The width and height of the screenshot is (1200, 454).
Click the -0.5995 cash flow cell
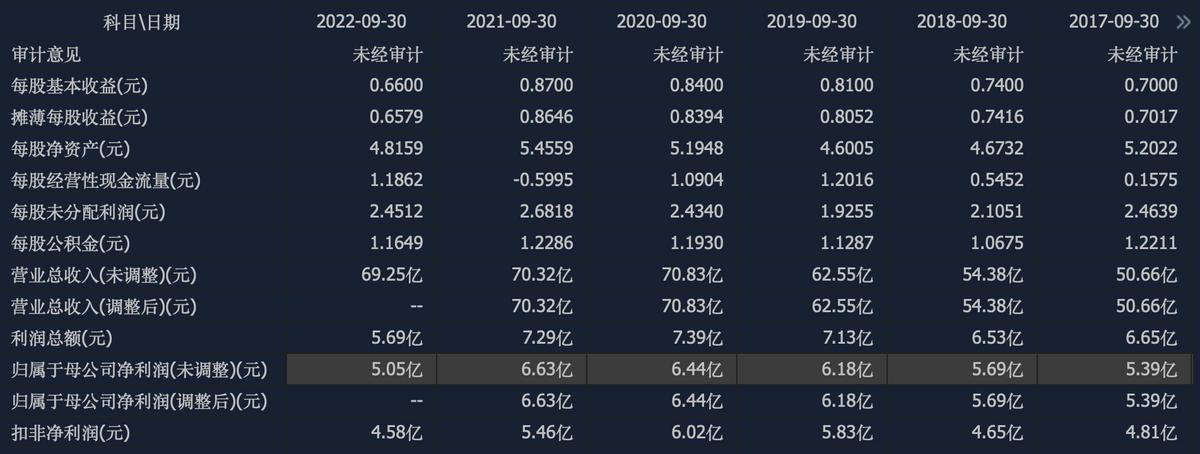tap(545, 181)
